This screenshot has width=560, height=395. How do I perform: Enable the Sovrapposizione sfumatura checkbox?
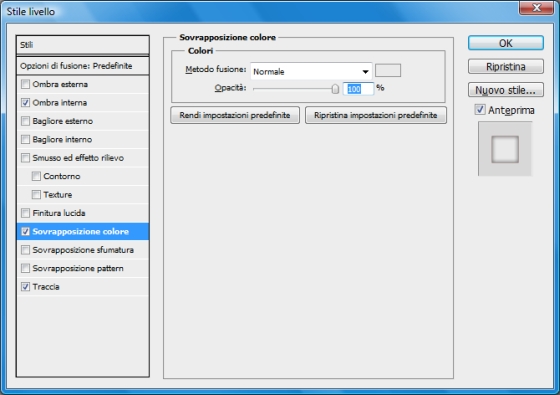point(25,250)
